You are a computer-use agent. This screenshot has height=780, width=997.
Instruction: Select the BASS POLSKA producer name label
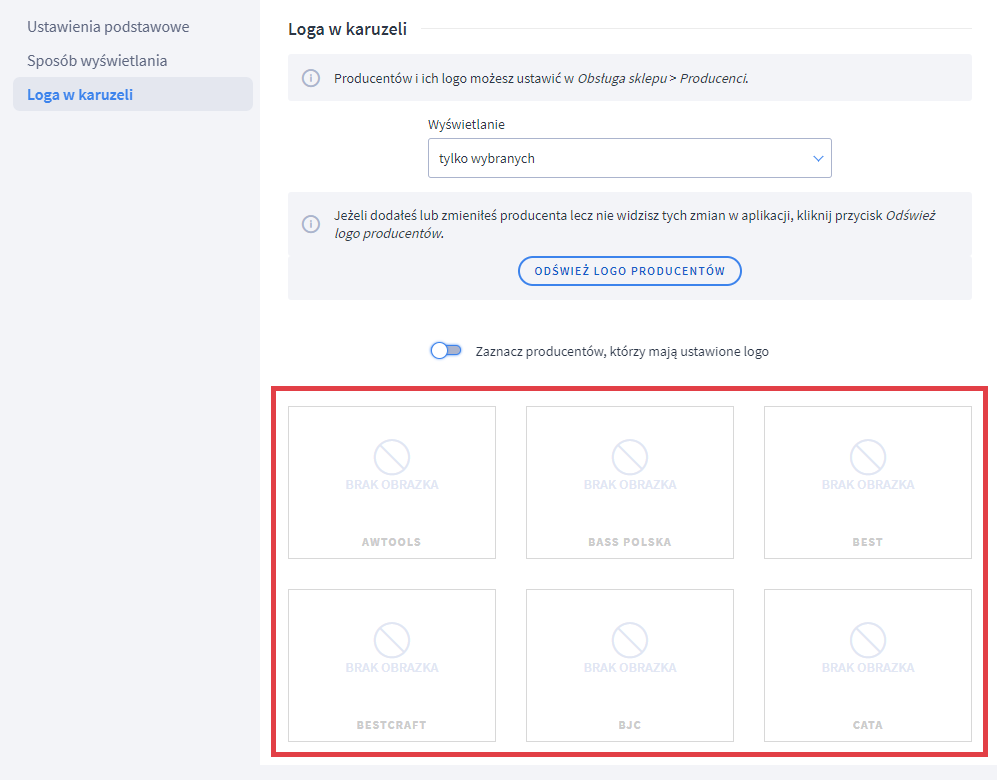[630, 542]
